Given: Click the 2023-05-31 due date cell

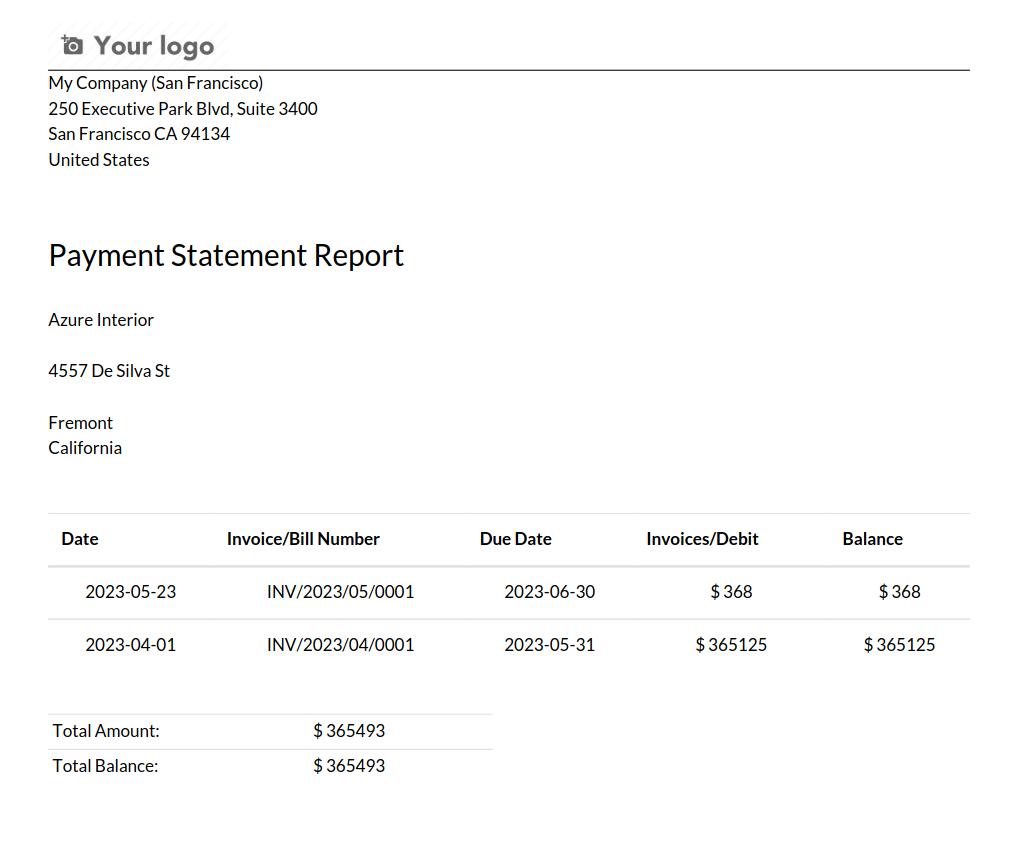Looking at the screenshot, I should (549, 645).
